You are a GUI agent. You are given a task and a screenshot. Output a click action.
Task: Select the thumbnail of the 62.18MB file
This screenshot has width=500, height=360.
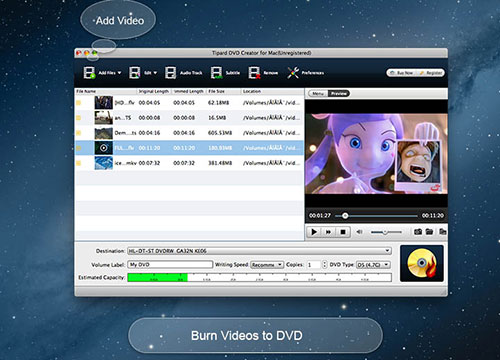(x=104, y=103)
